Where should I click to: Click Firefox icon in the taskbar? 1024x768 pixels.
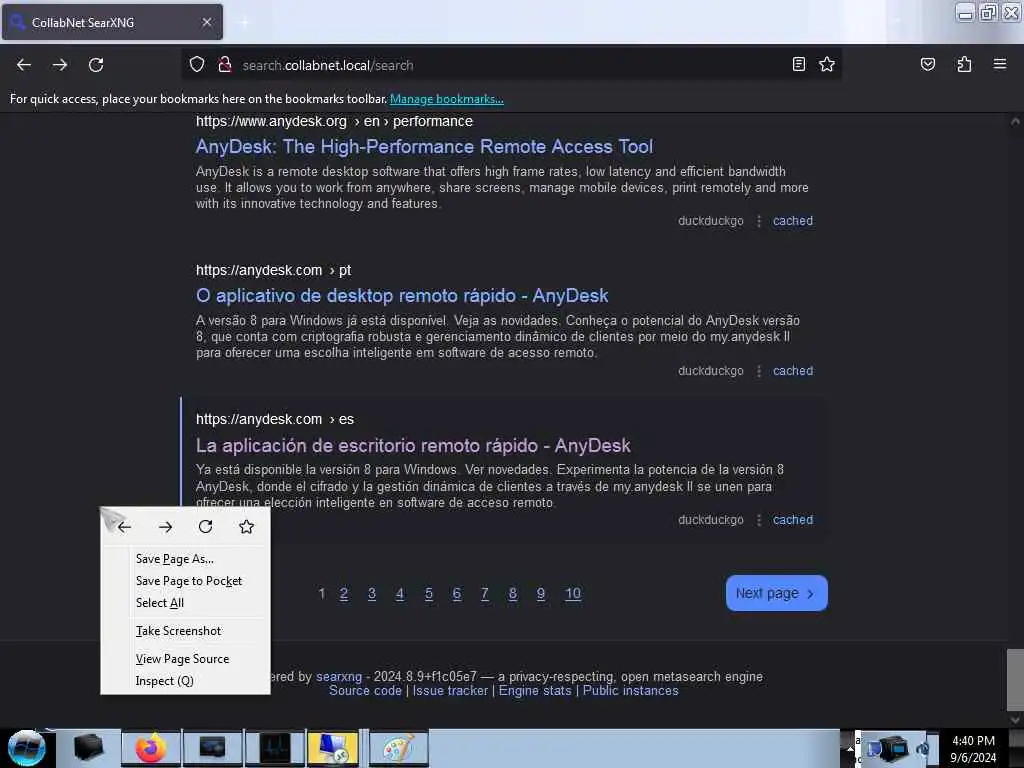point(151,748)
